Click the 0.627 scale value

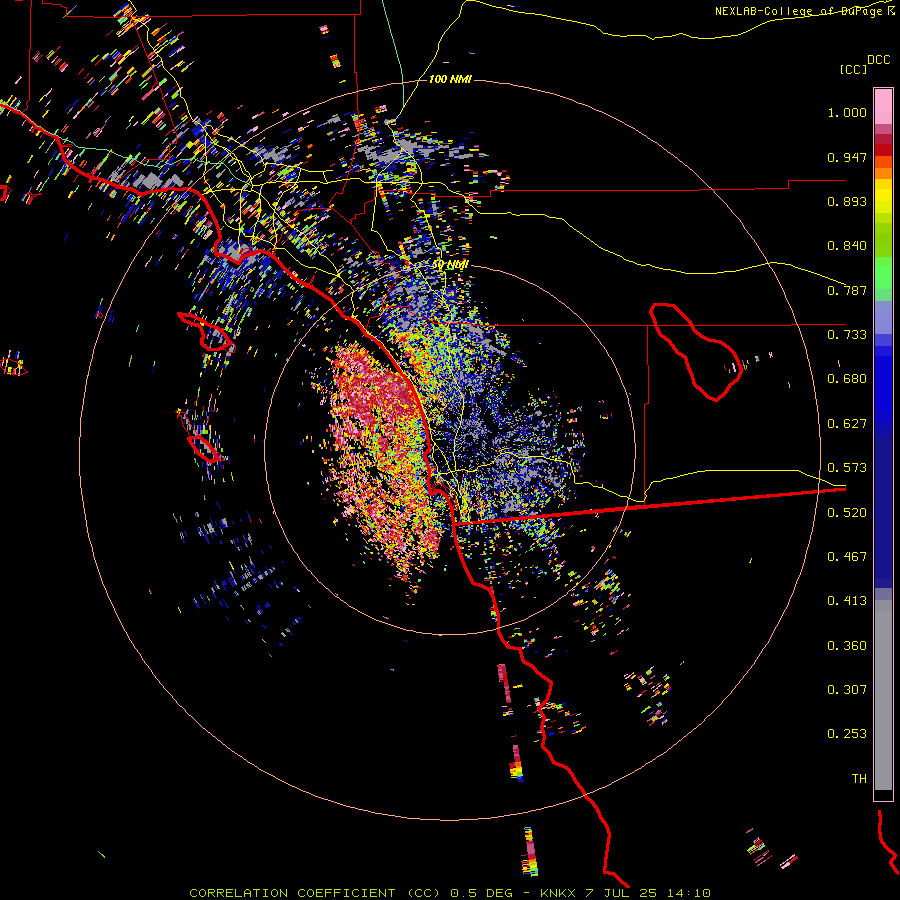pos(847,424)
